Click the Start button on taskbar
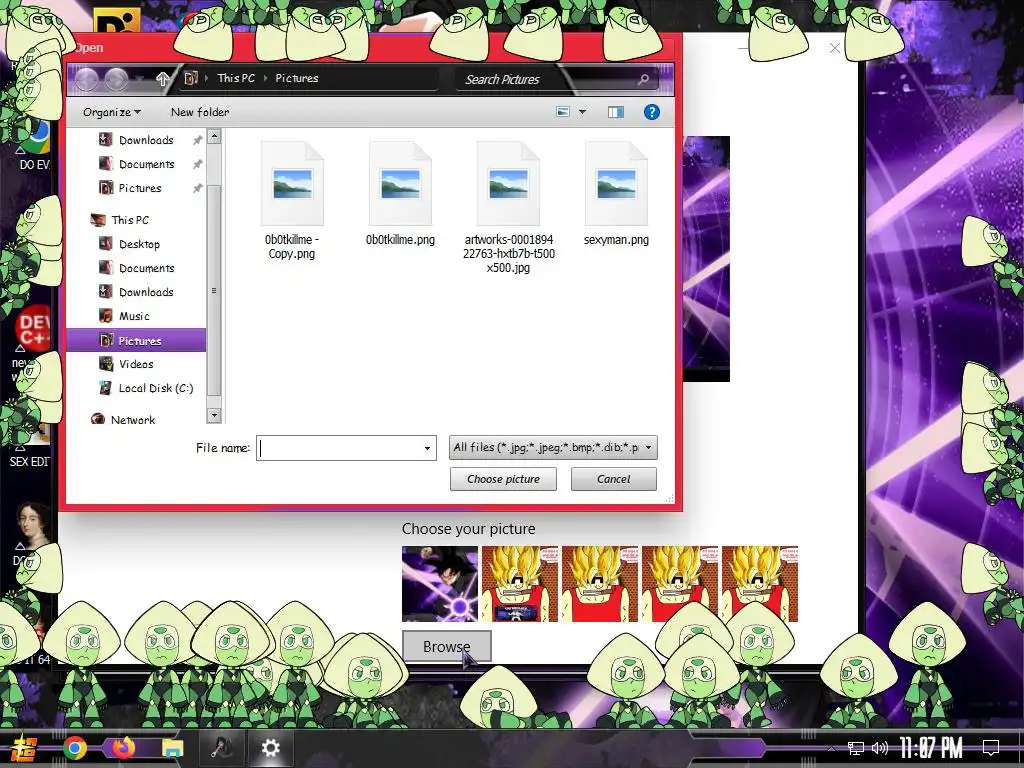1024x768 pixels. pos(24,749)
